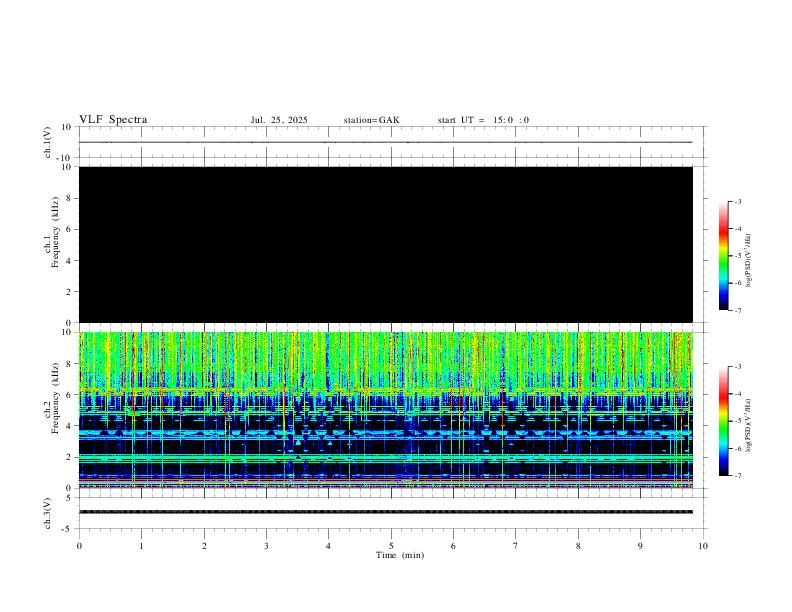Click the upper color scale bar beside ch.1
792x612 pixels.
(x=723, y=256)
